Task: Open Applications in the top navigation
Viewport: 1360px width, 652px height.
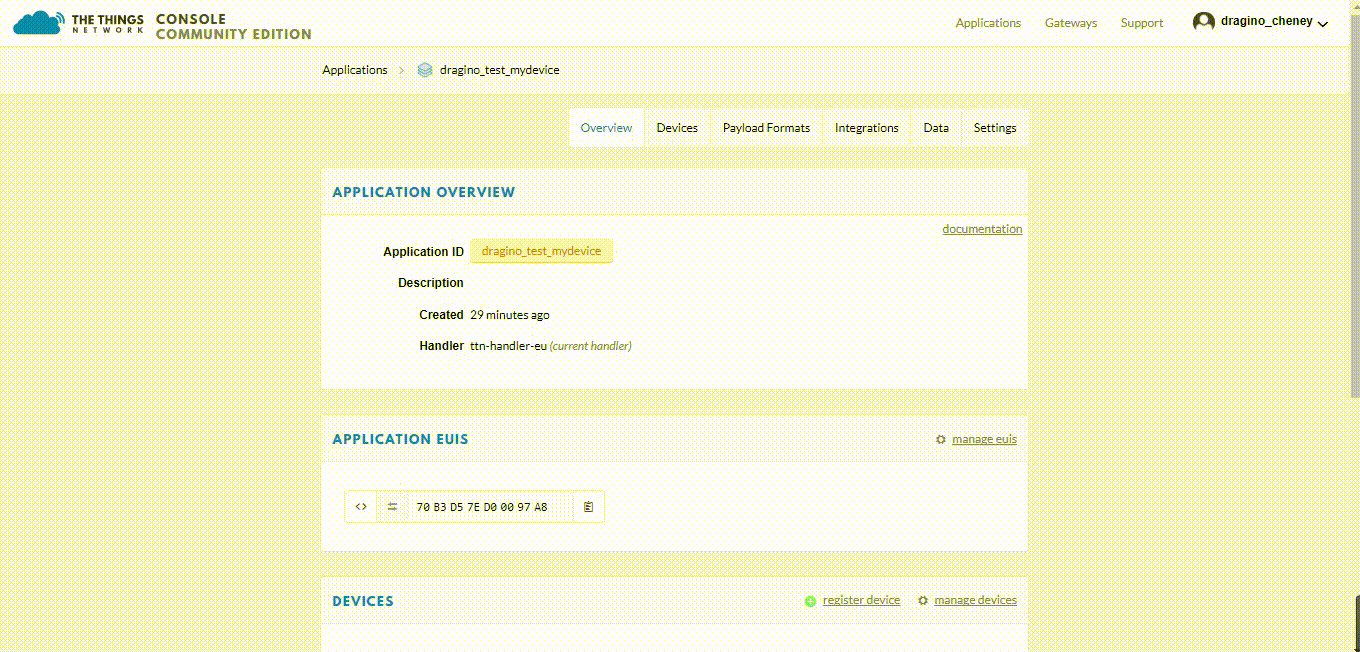Action: (988, 23)
